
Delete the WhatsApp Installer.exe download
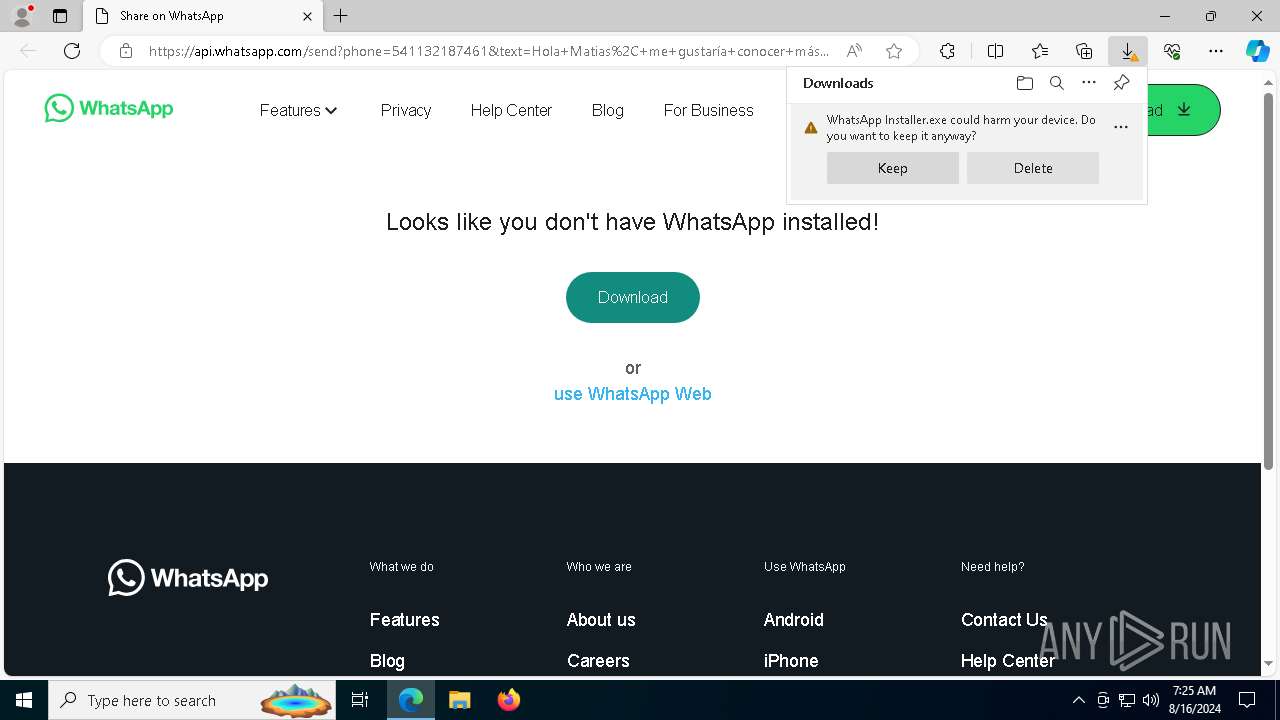pos(1033,168)
